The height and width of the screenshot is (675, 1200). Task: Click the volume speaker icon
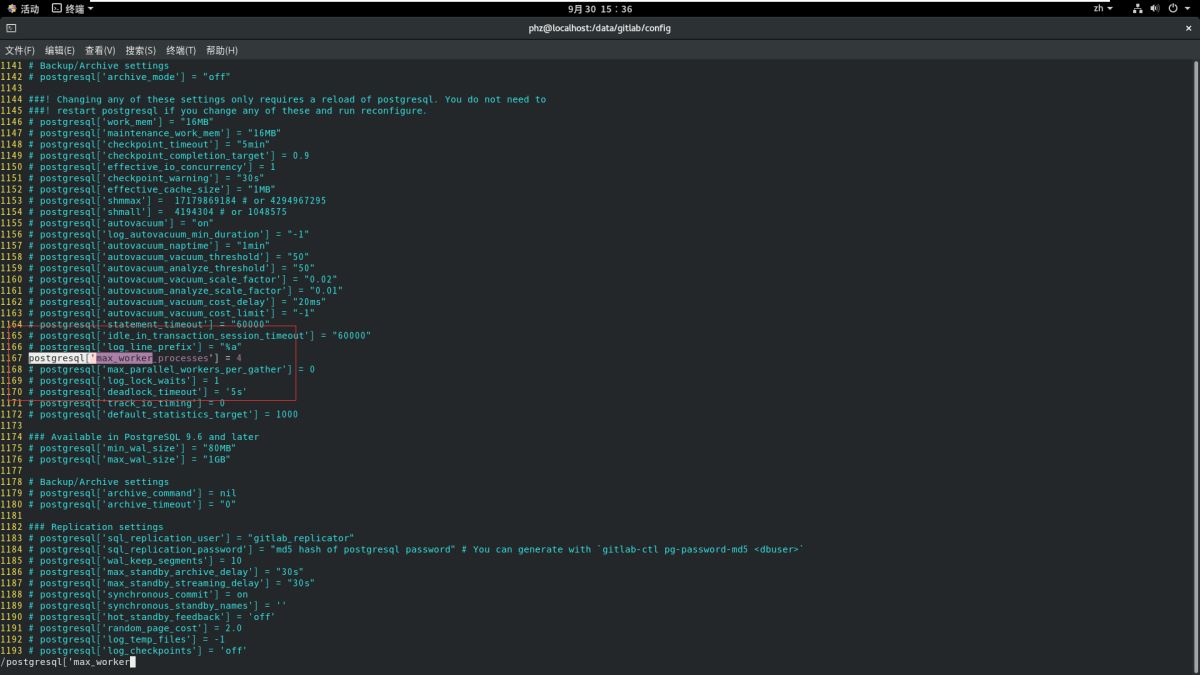pos(1155,8)
